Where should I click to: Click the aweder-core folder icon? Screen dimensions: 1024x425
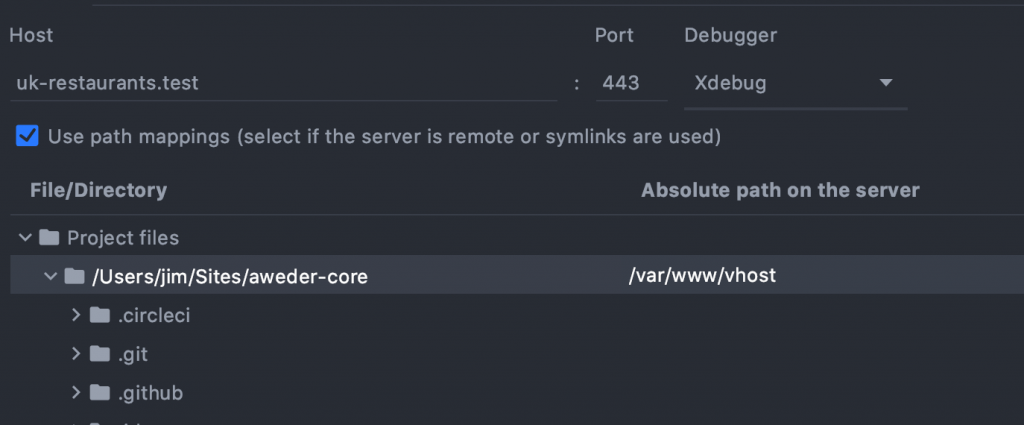74,277
